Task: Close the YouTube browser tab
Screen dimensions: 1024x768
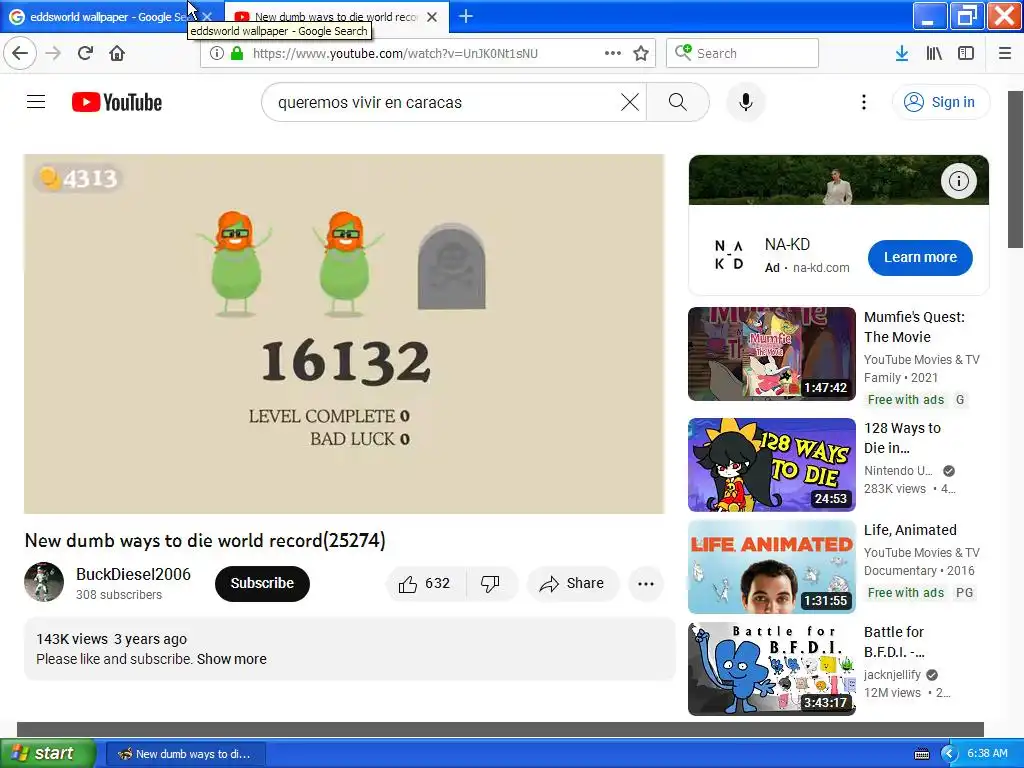Action: [x=432, y=17]
